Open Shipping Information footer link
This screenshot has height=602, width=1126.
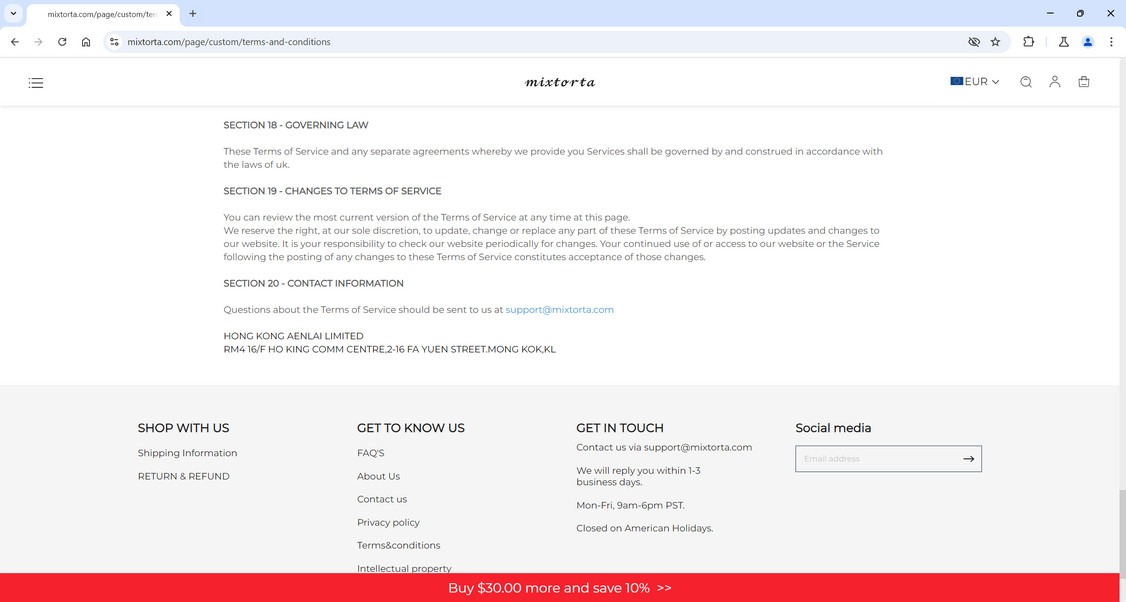[x=187, y=453]
